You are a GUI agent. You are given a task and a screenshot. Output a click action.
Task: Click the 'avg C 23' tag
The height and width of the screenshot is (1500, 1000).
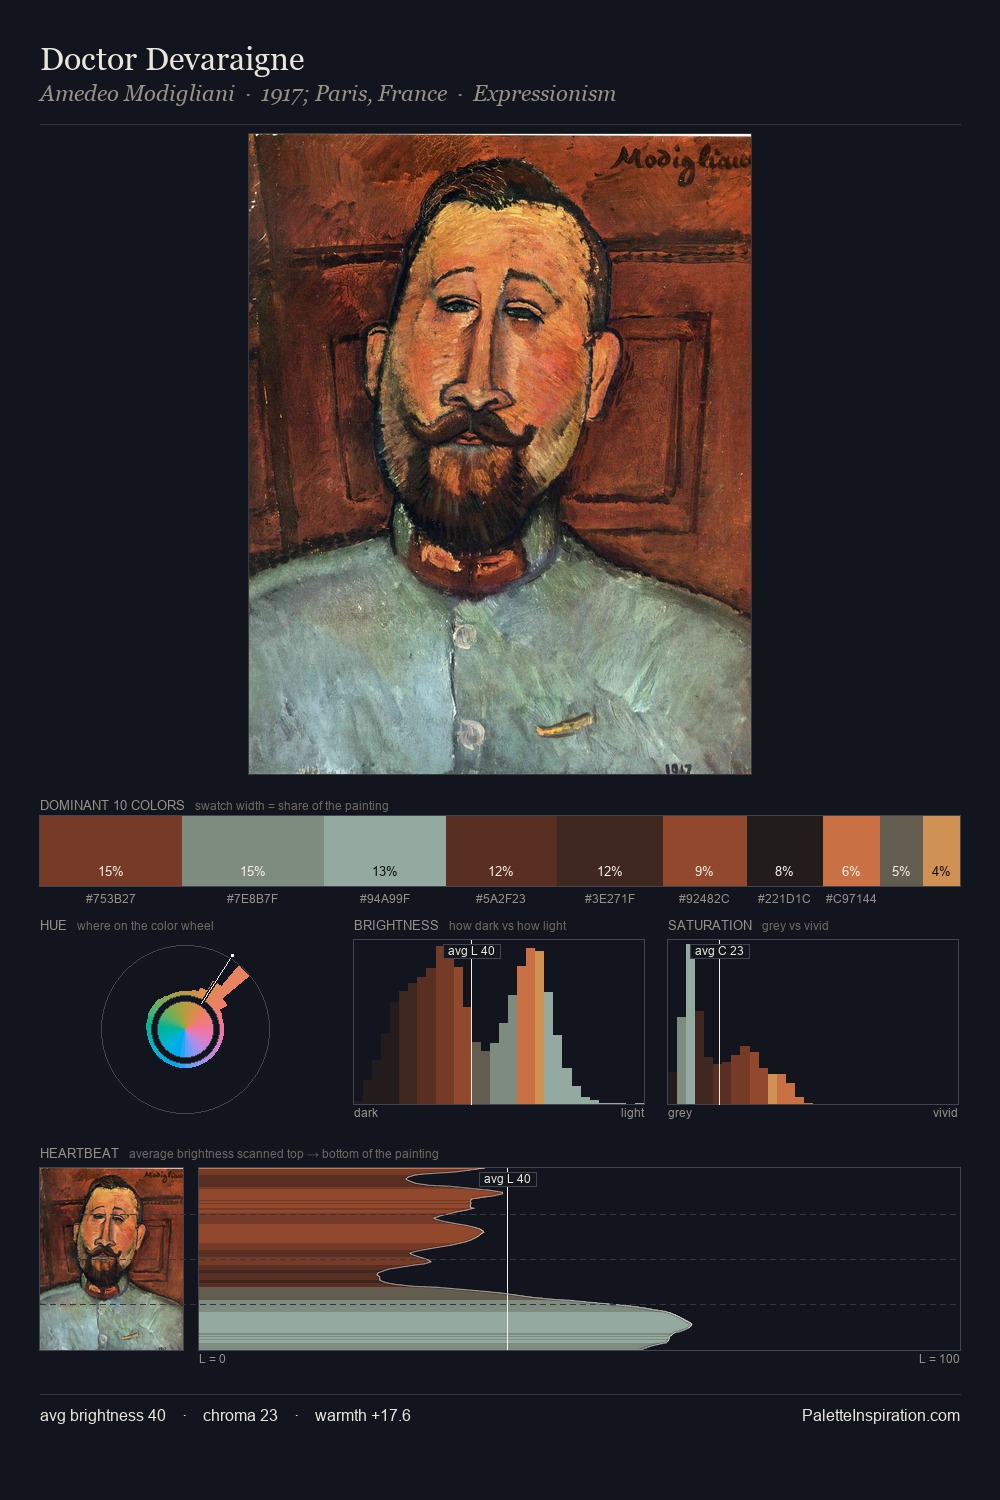(719, 951)
